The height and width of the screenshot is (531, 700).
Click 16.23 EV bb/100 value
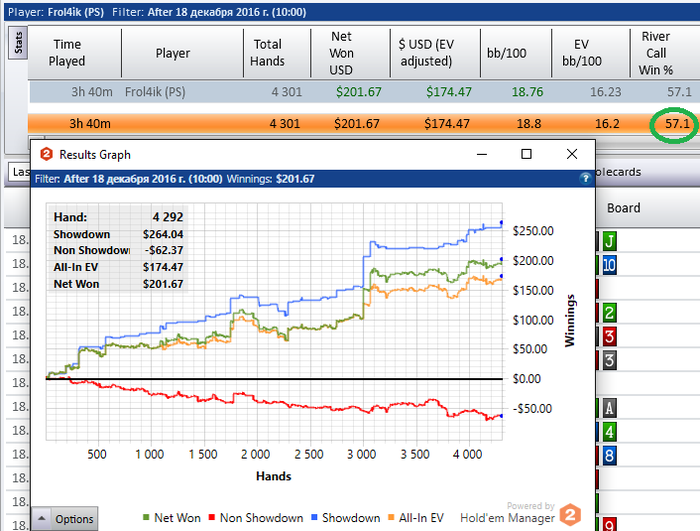click(x=605, y=92)
